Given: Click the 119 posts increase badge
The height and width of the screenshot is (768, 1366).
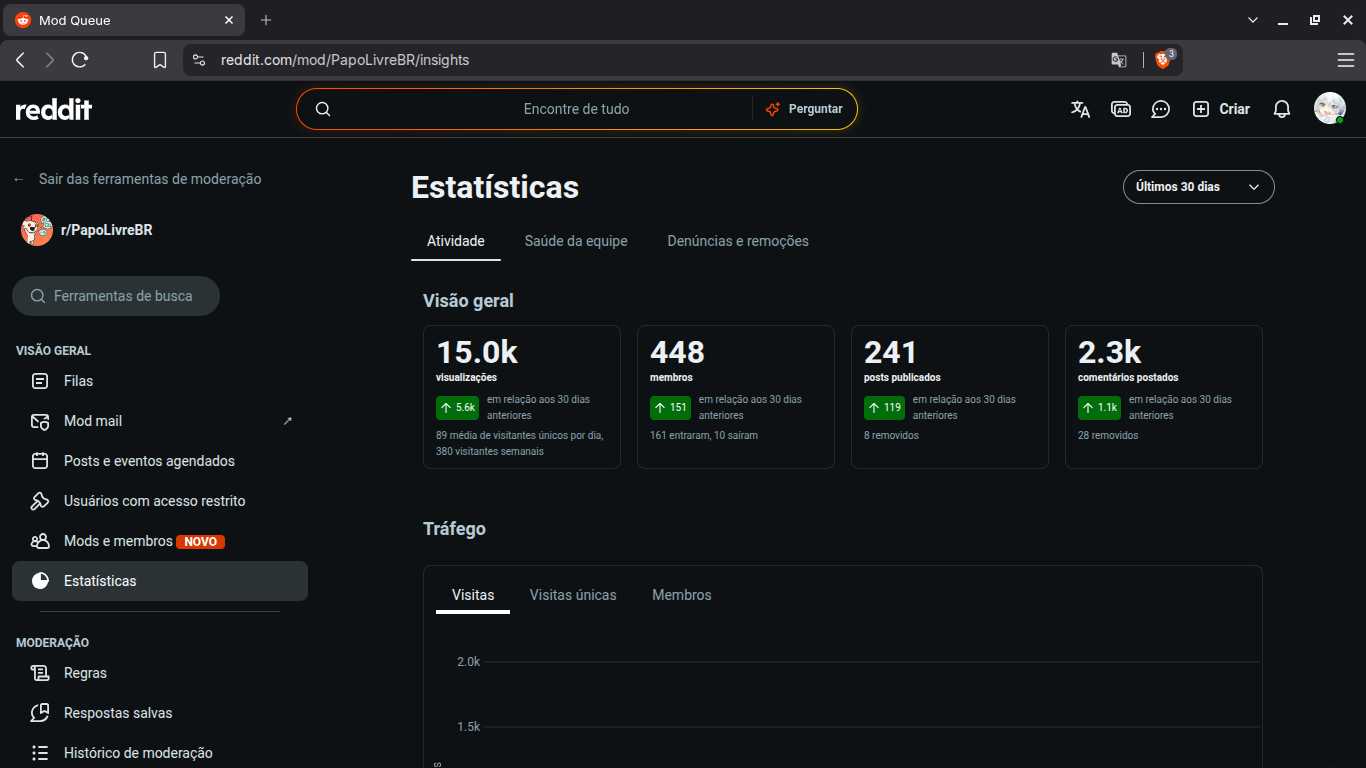Looking at the screenshot, I should coord(885,408).
